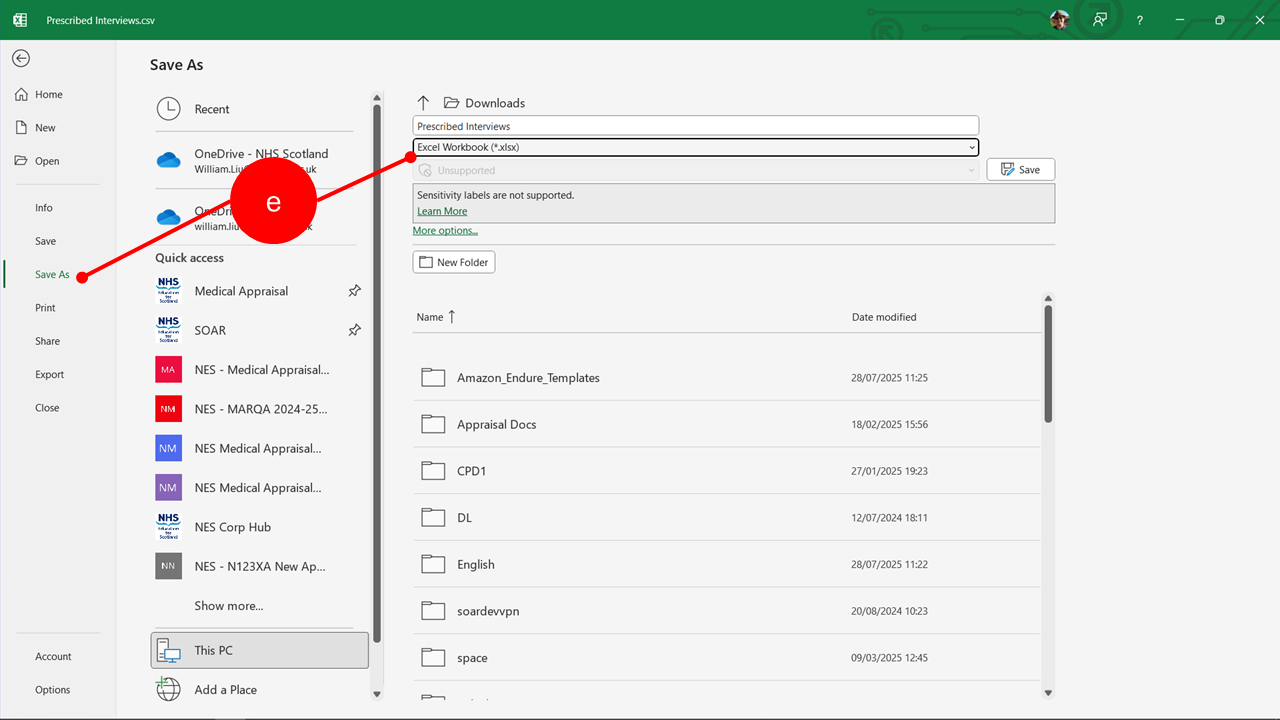Open the user account profile picture
Viewport: 1280px width, 720px height.
(1059, 20)
